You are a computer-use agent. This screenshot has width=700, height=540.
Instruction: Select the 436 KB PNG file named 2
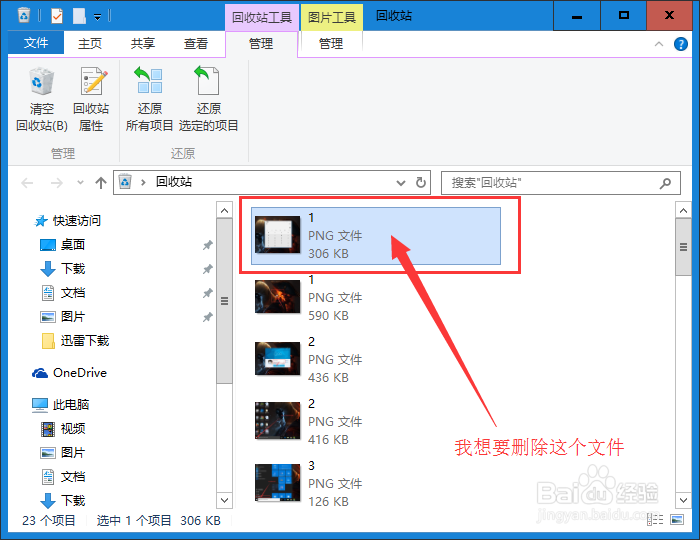(x=376, y=360)
